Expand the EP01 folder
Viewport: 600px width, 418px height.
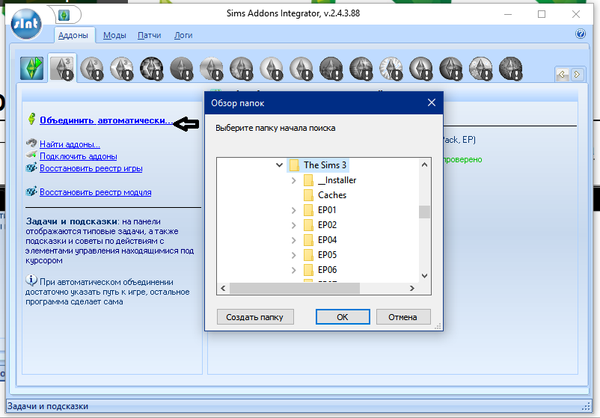tap(293, 210)
